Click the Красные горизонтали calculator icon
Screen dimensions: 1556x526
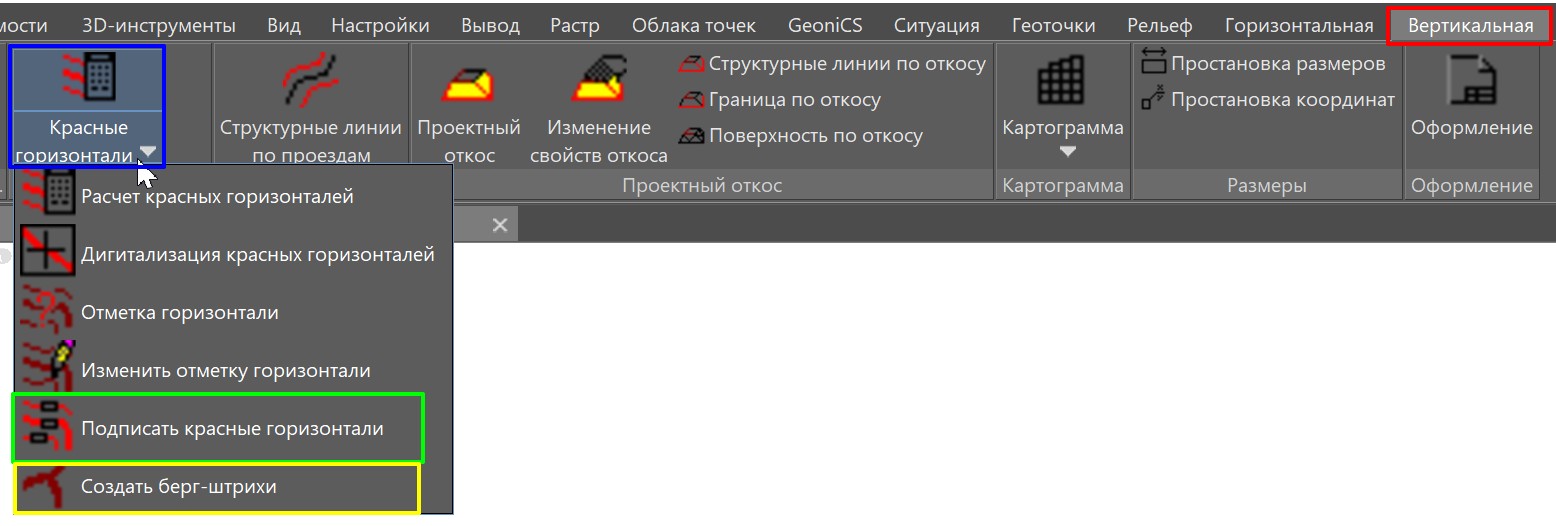(x=87, y=77)
